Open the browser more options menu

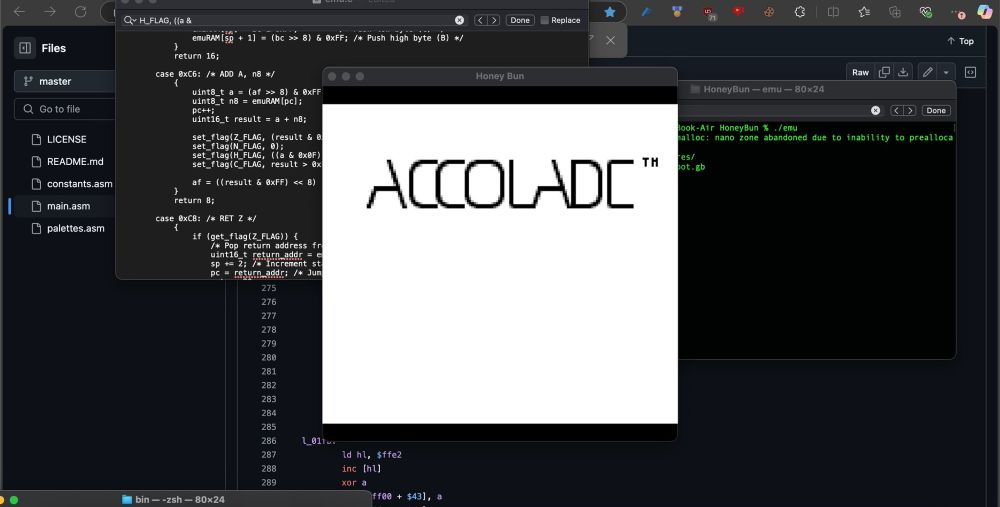pos(957,11)
